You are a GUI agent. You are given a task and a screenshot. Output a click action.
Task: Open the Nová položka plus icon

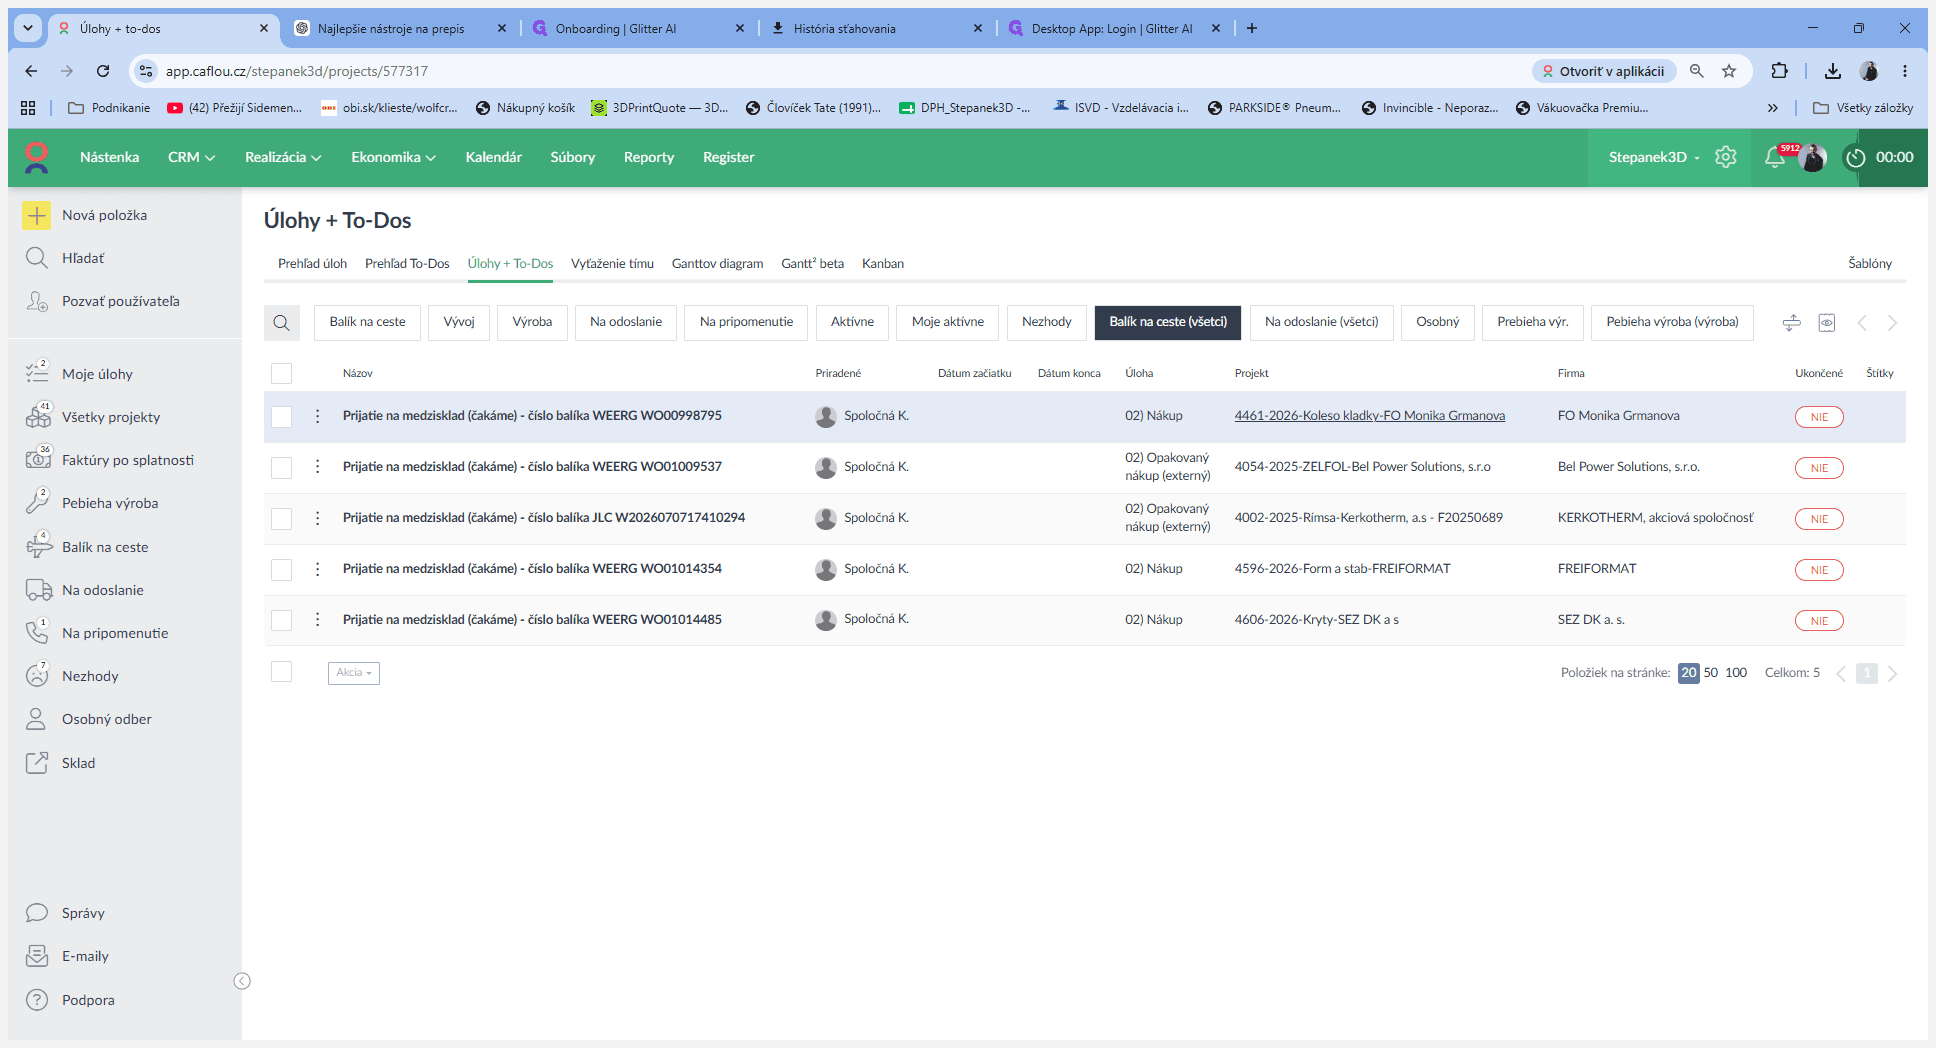point(37,215)
